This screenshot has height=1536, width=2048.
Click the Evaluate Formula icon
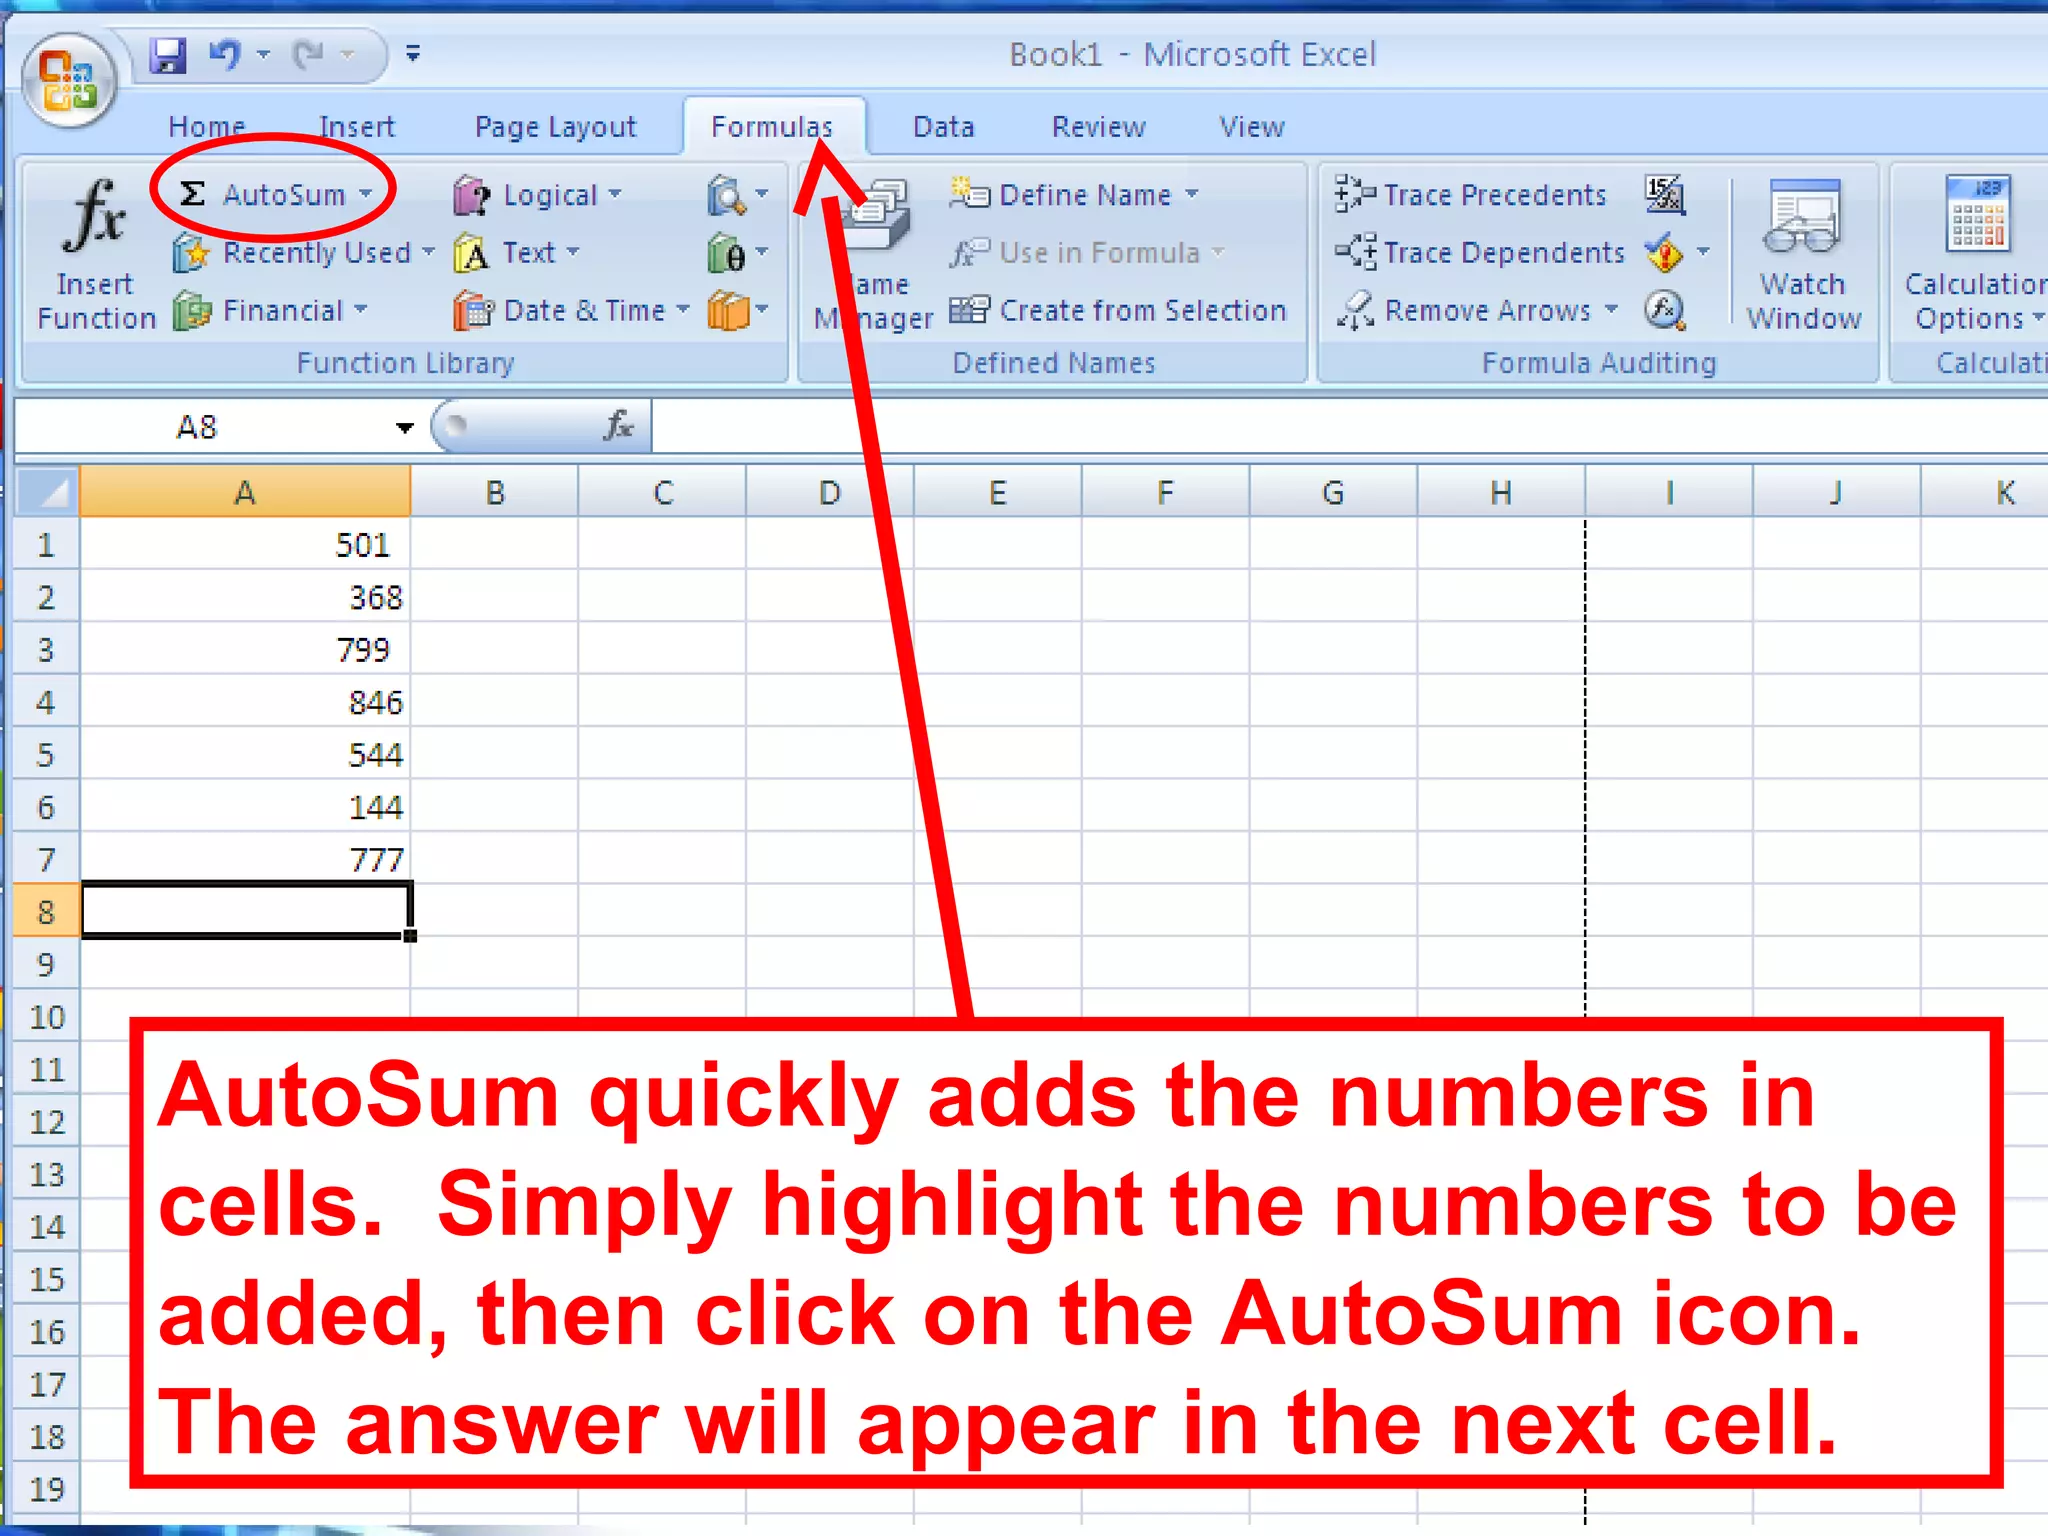click(x=1665, y=311)
